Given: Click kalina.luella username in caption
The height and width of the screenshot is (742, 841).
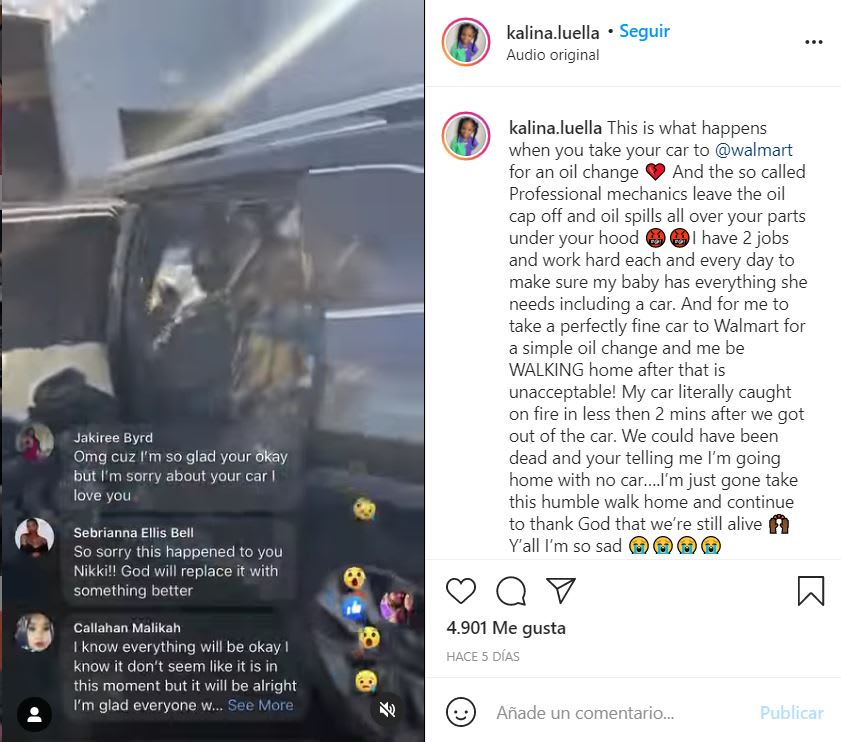Looking at the screenshot, I should (x=555, y=128).
